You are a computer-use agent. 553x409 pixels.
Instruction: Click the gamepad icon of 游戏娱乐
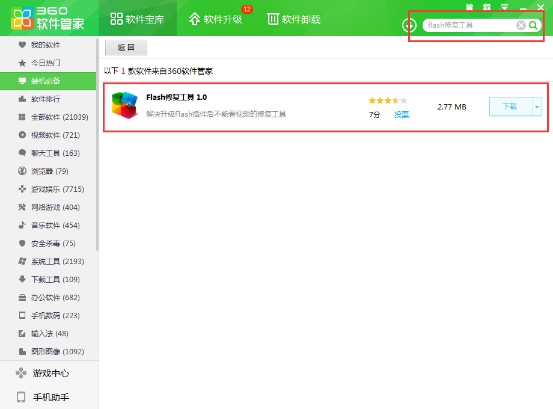pos(22,189)
